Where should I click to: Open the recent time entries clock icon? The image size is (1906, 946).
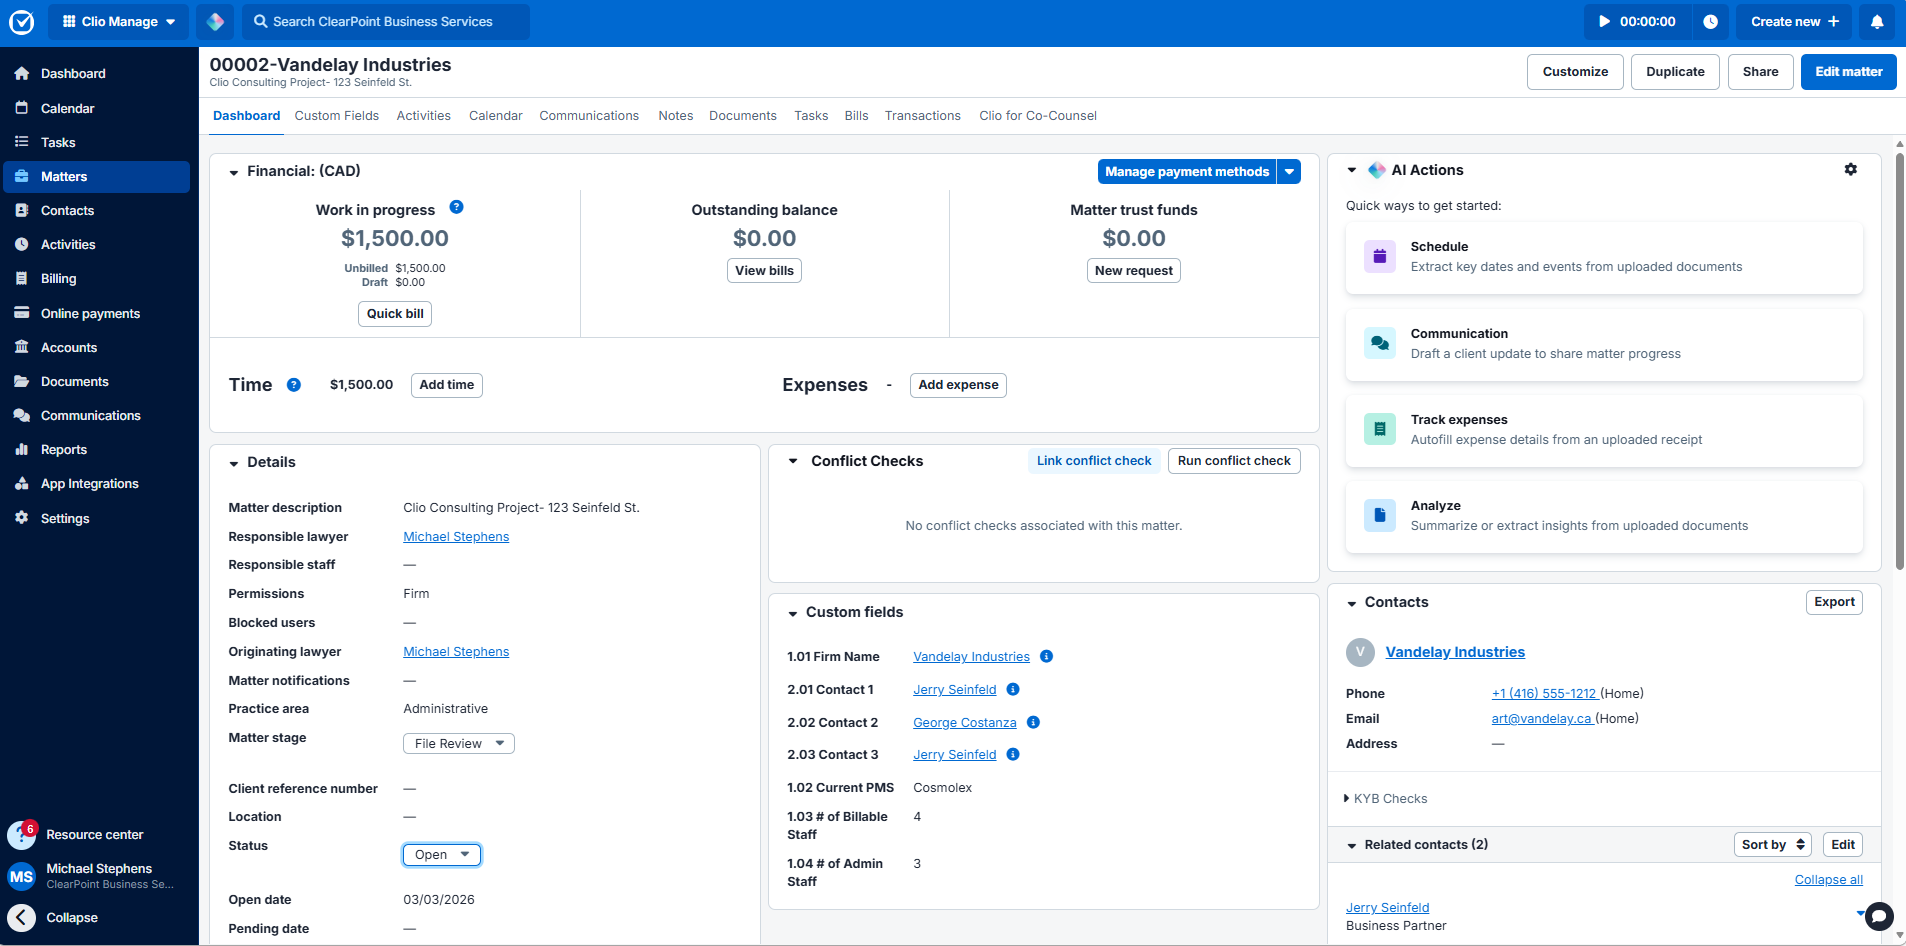[x=1711, y=21]
